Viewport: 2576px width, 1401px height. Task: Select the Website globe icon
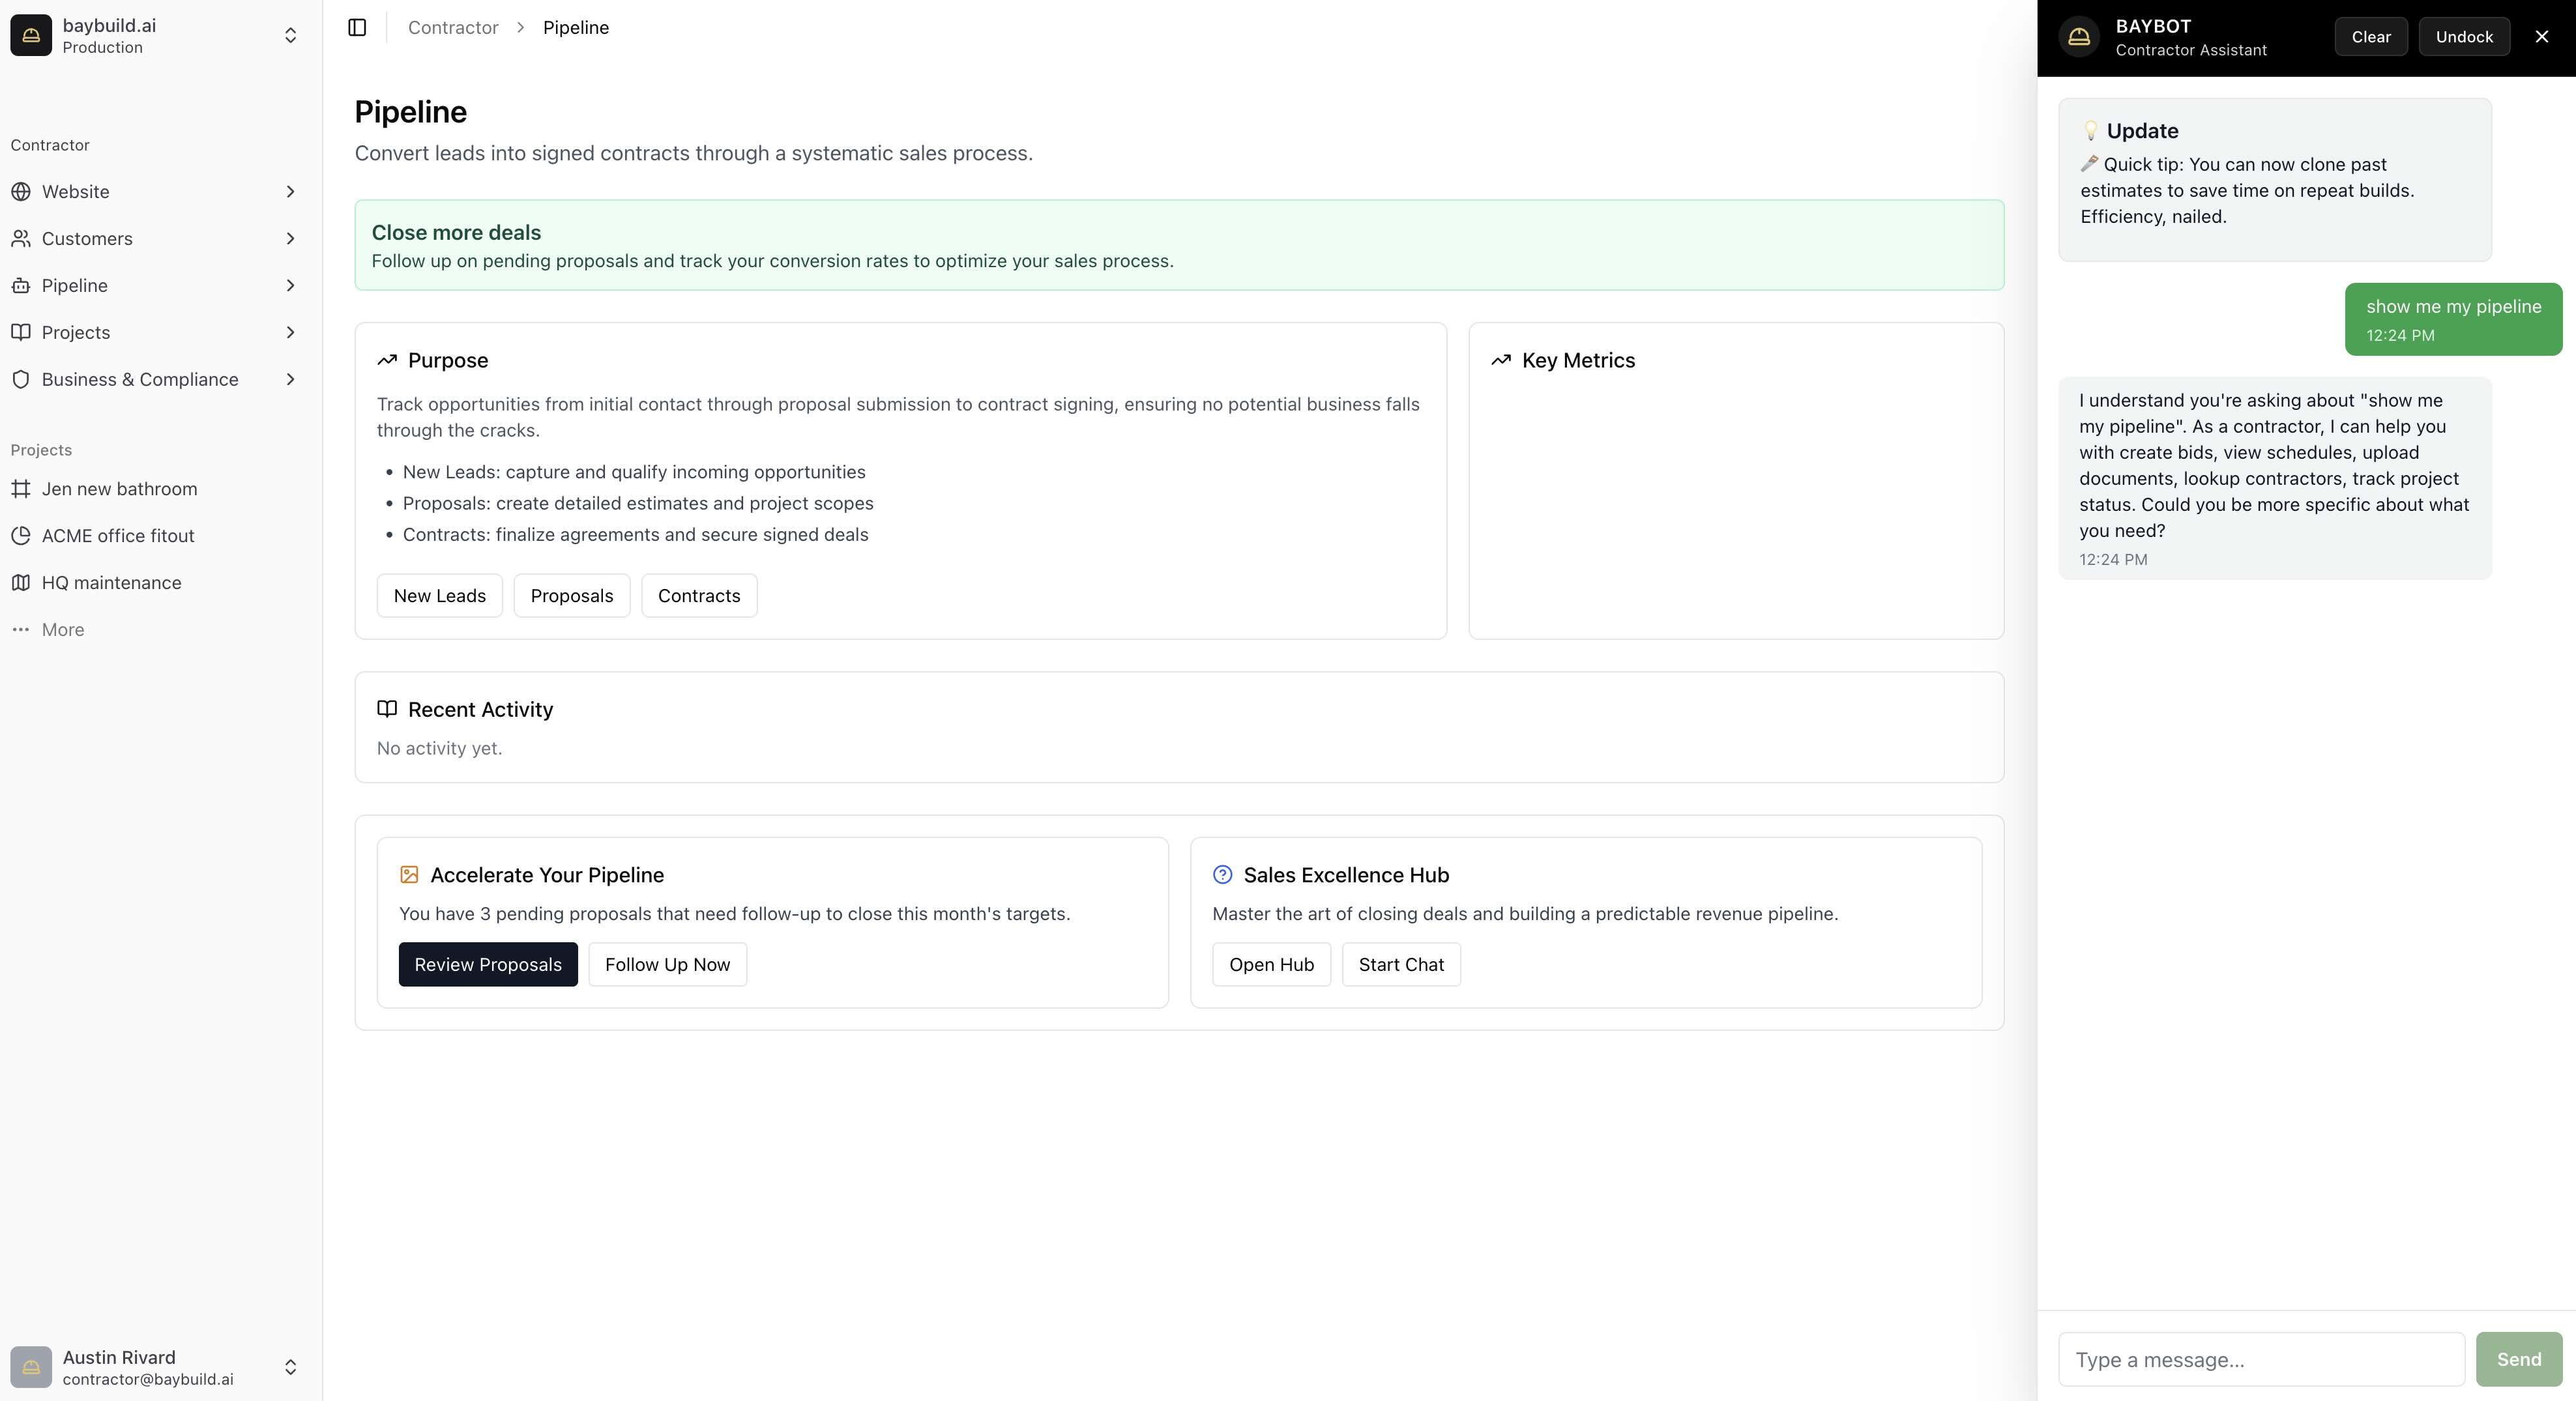click(x=22, y=191)
